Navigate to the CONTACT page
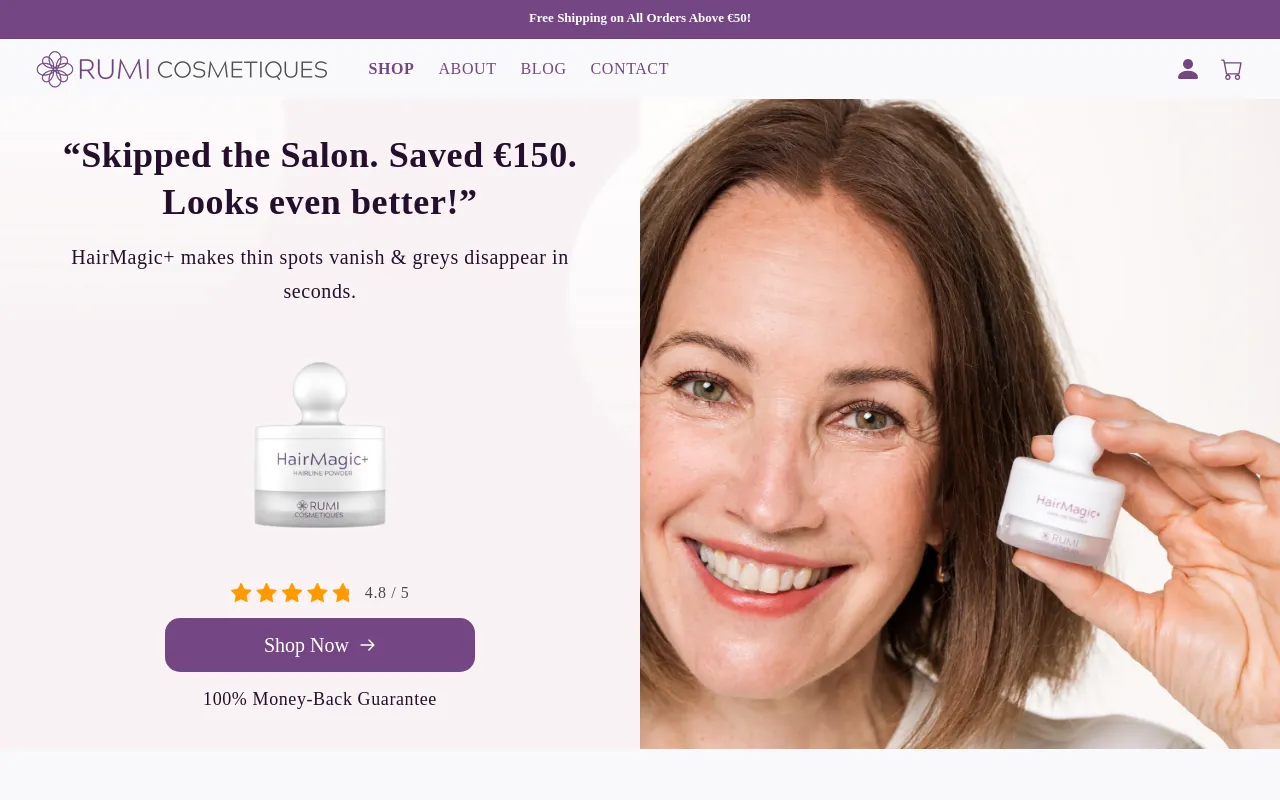This screenshot has height=800, width=1280. 629,69
